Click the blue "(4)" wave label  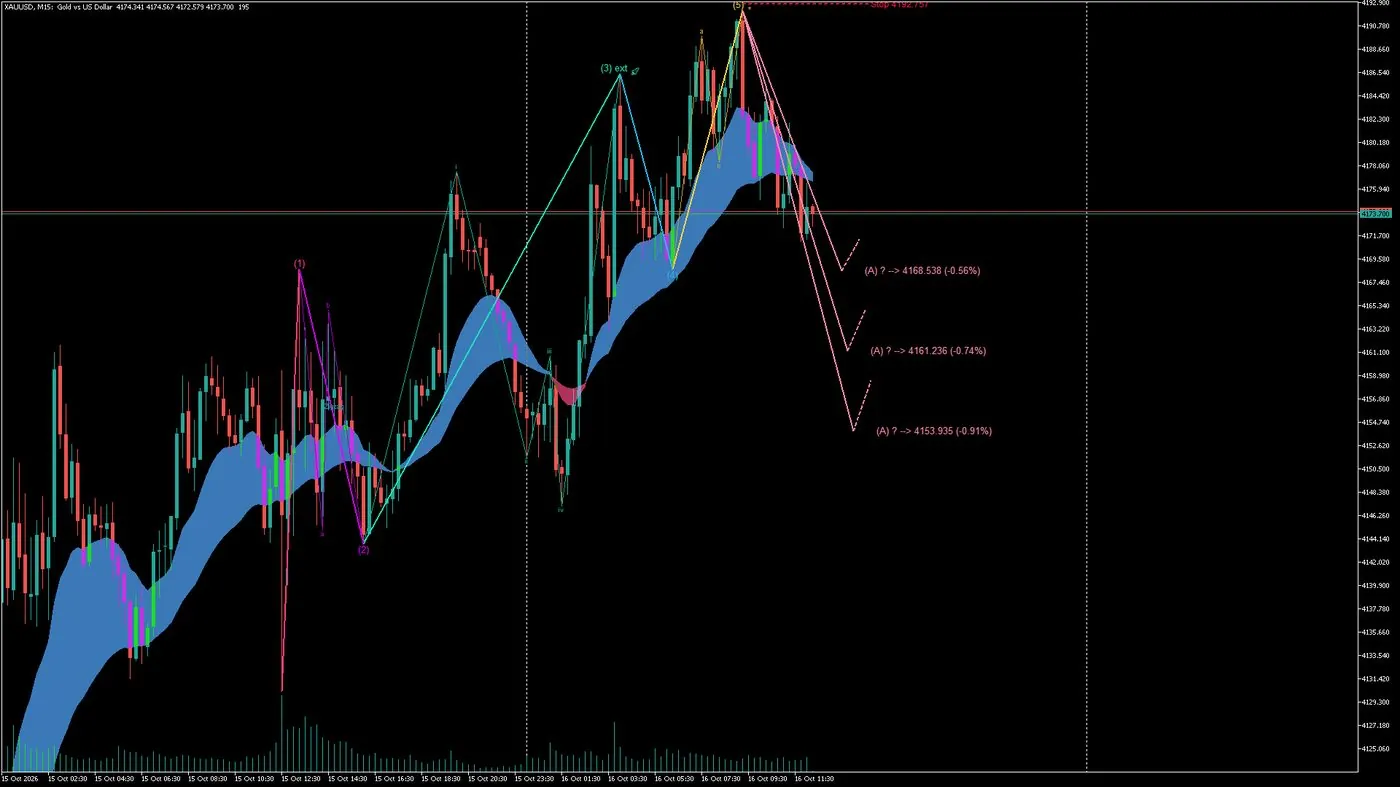coord(672,275)
